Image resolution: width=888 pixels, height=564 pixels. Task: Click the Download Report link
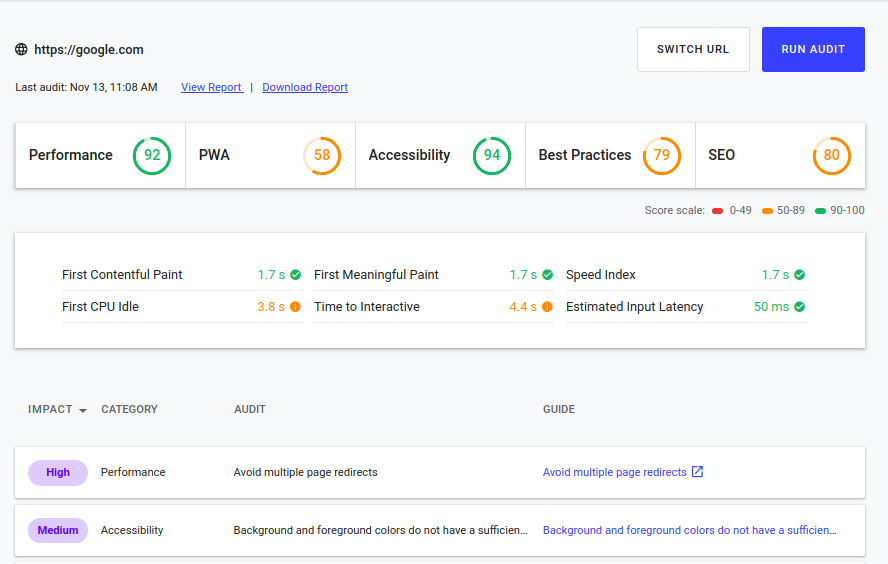tap(305, 87)
